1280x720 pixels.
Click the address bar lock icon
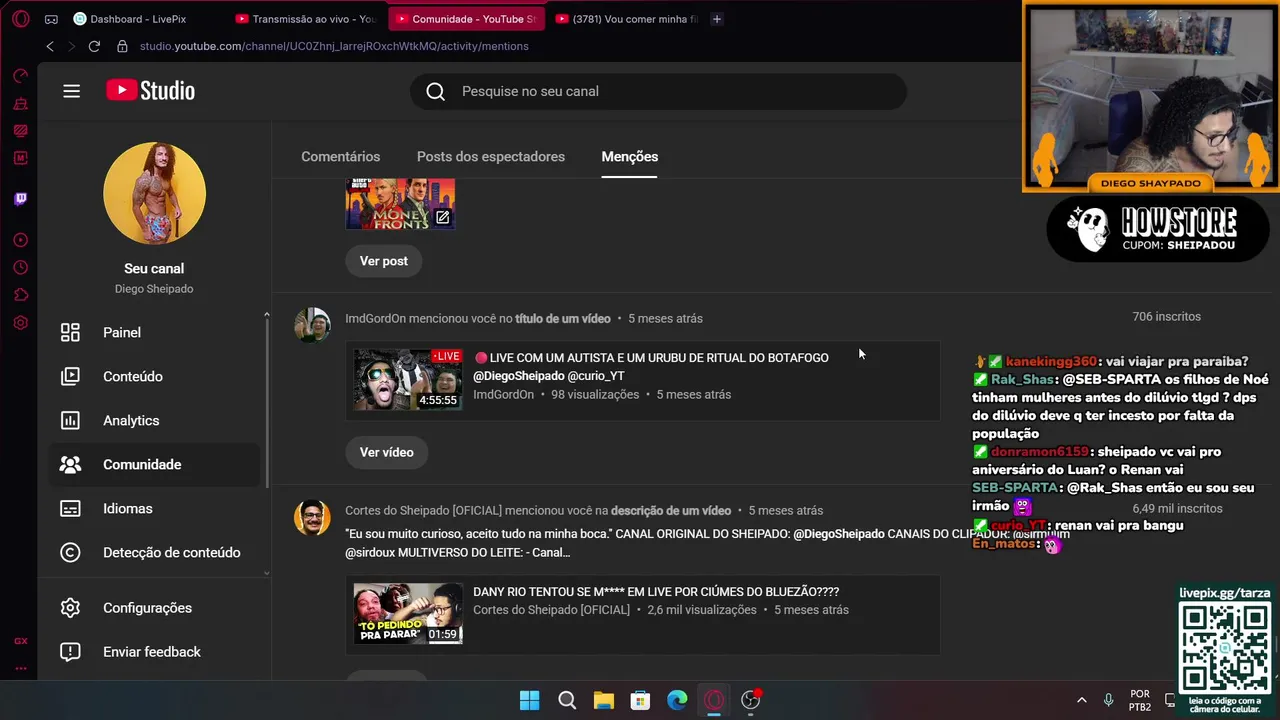pos(122,46)
